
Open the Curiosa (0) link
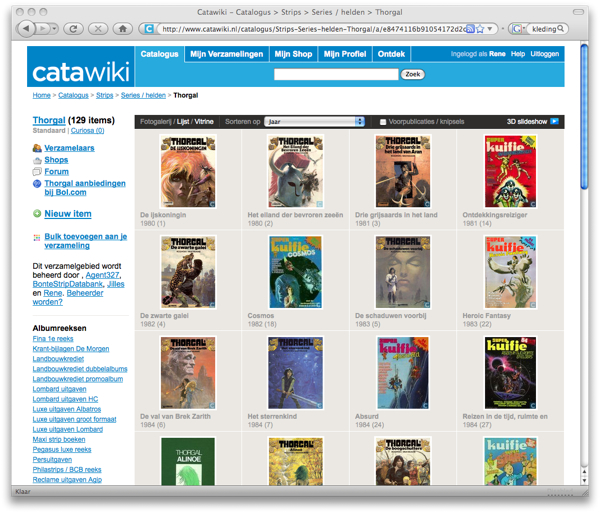coord(87,131)
